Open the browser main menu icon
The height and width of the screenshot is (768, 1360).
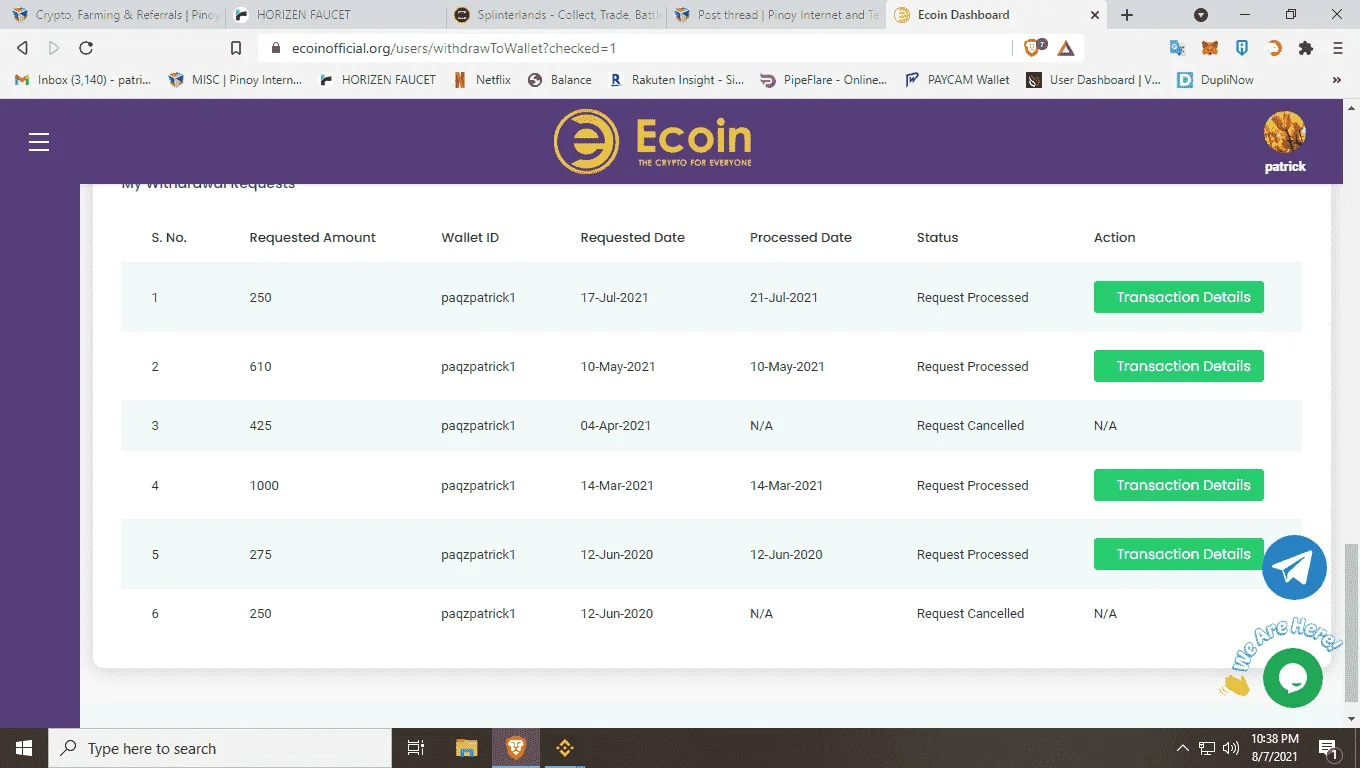(1338, 48)
